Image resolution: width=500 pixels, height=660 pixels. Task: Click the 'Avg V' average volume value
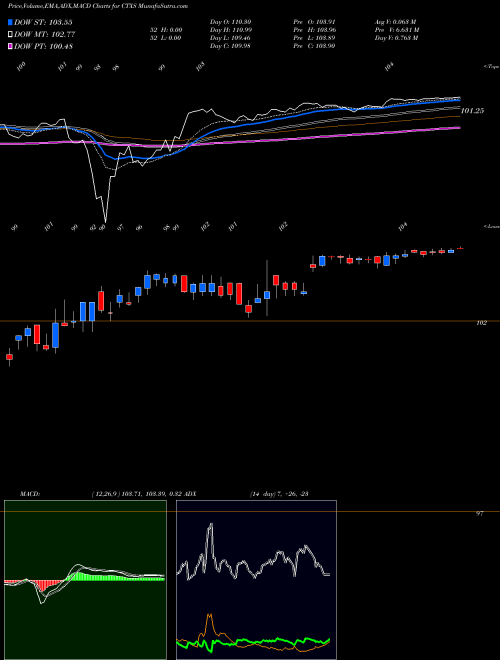pyautogui.click(x=396, y=22)
